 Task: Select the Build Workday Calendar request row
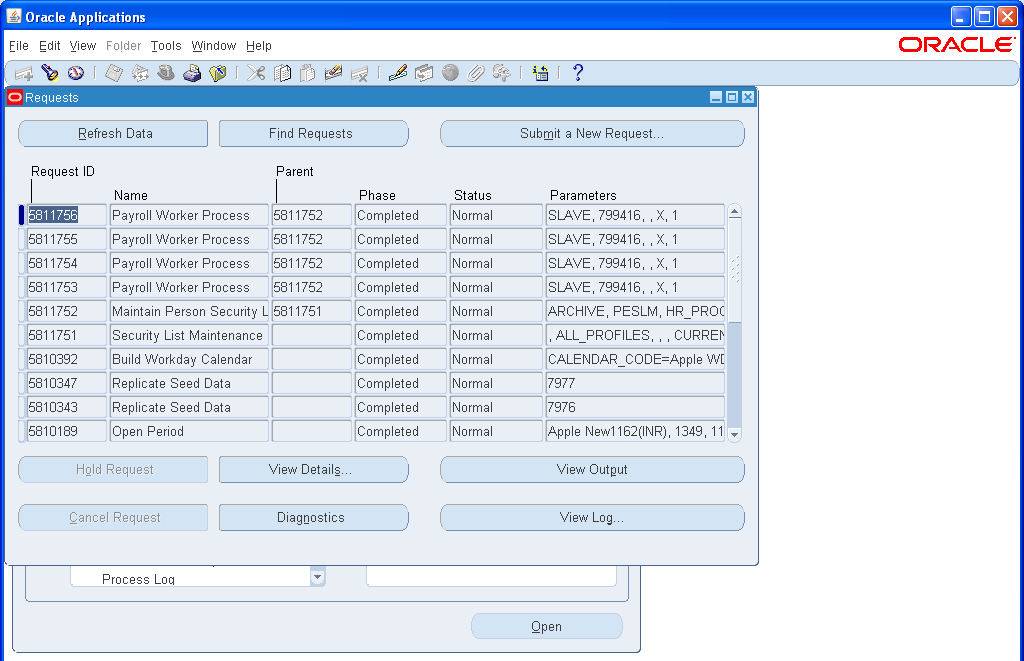[x=188, y=359]
